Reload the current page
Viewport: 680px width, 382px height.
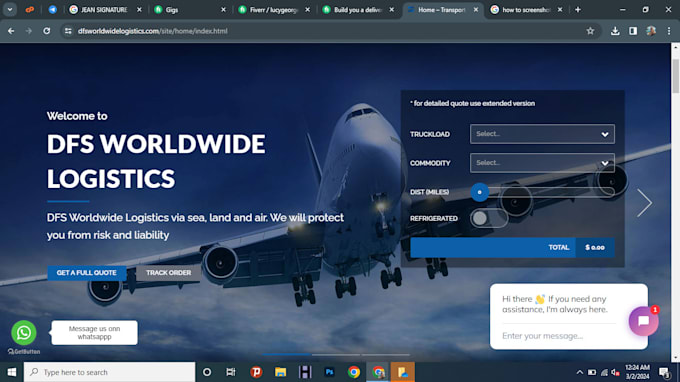(46, 31)
